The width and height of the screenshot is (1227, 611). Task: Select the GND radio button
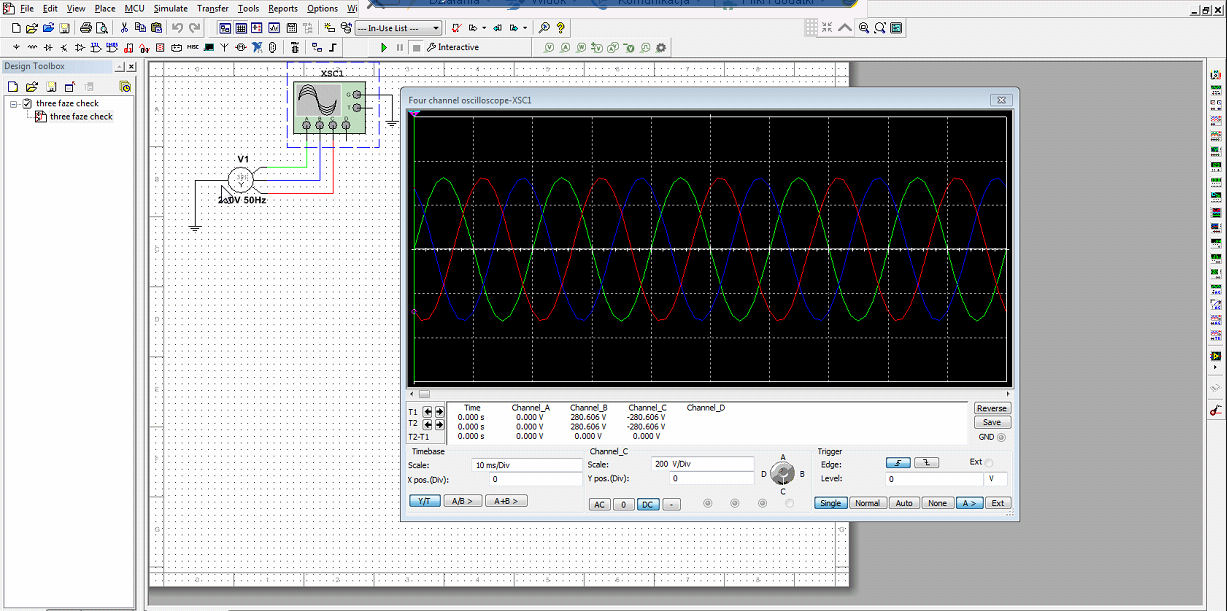click(1001, 437)
